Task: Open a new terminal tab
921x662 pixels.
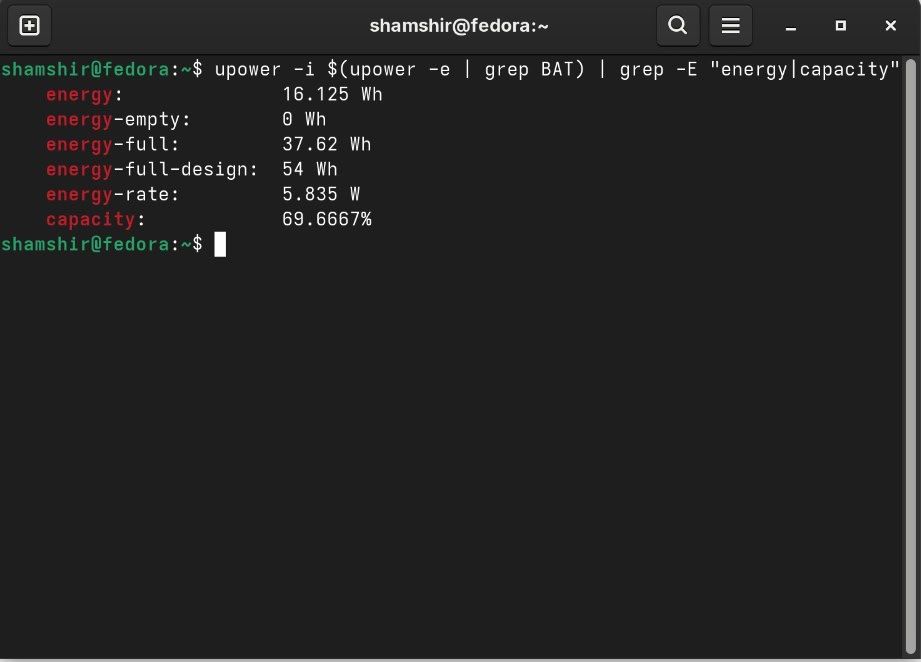Action: 29,25
